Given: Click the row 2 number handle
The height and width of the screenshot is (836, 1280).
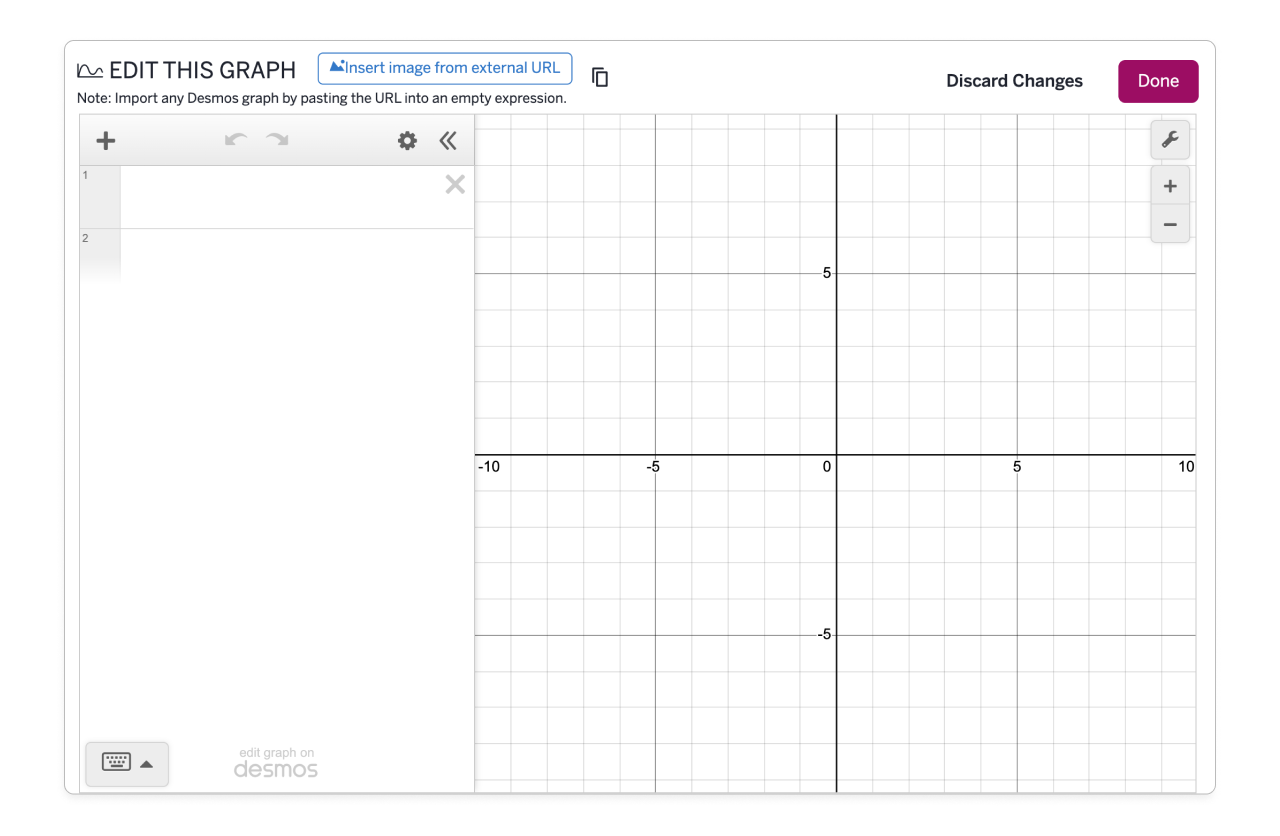Looking at the screenshot, I should (x=100, y=256).
